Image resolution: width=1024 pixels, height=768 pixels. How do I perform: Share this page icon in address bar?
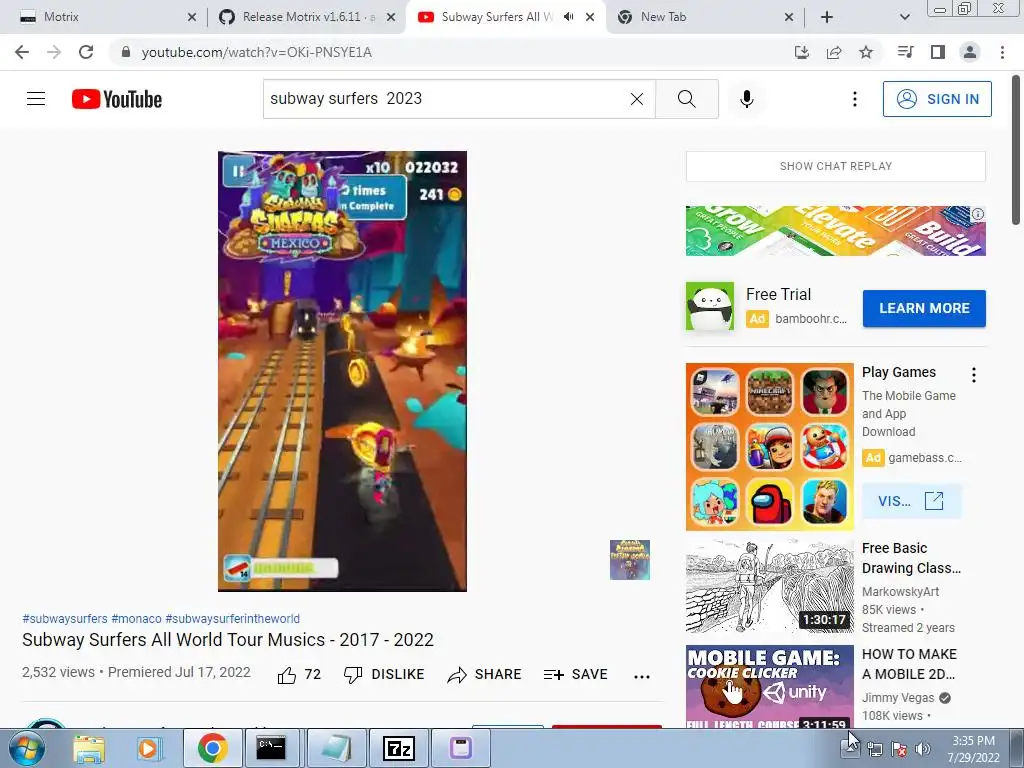click(x=834, y=52)
